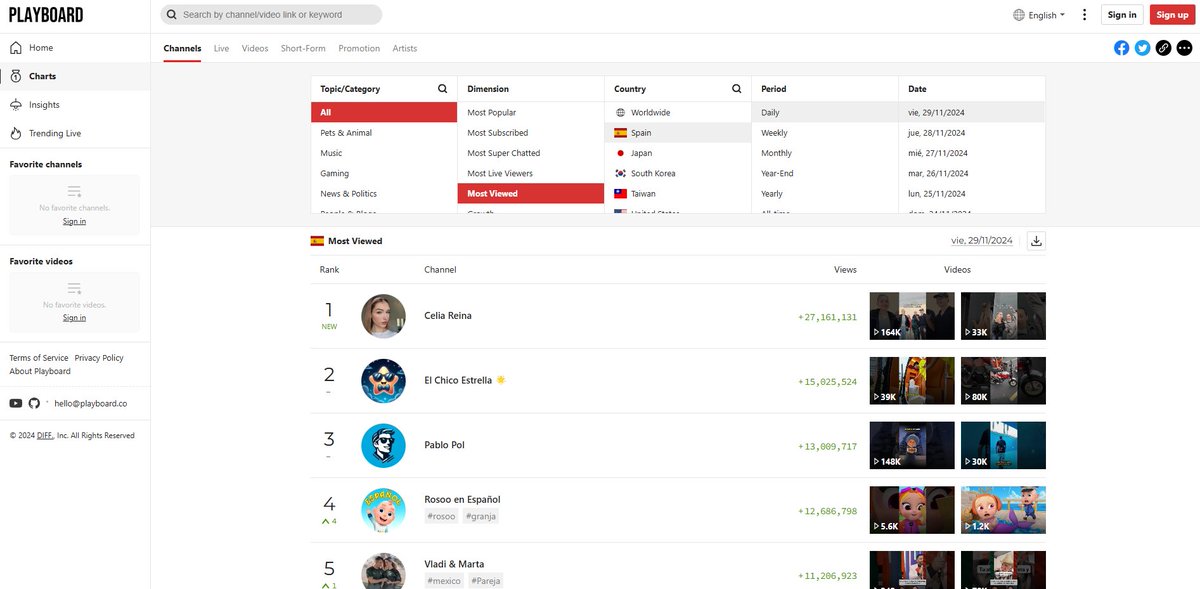Image resolution: width=1200 pixels, height=589 pixels.
Task: Open El Chico Estrella channel avatar
Action: point(383,381)
